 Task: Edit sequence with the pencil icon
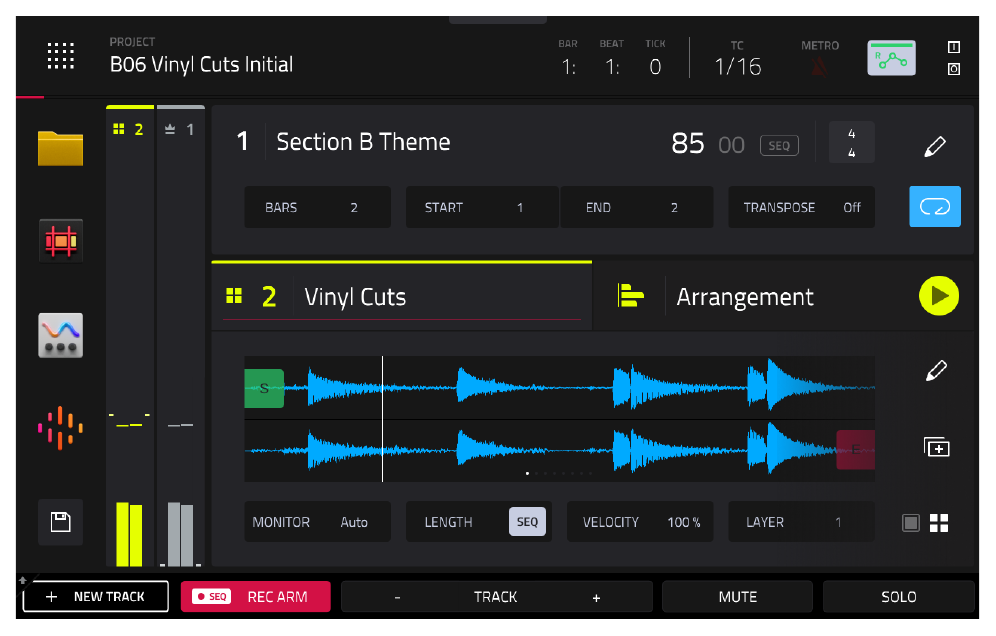click(x=934, y=145)
